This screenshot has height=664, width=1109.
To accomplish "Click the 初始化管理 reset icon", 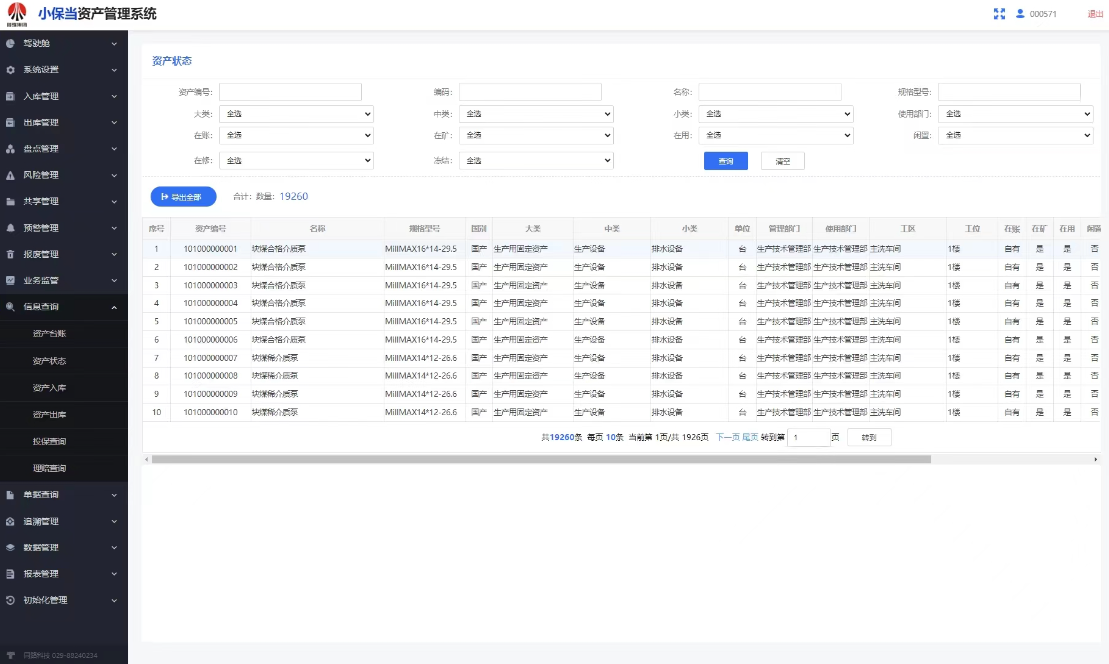I will pyautogui.click(x=10, y=600).
